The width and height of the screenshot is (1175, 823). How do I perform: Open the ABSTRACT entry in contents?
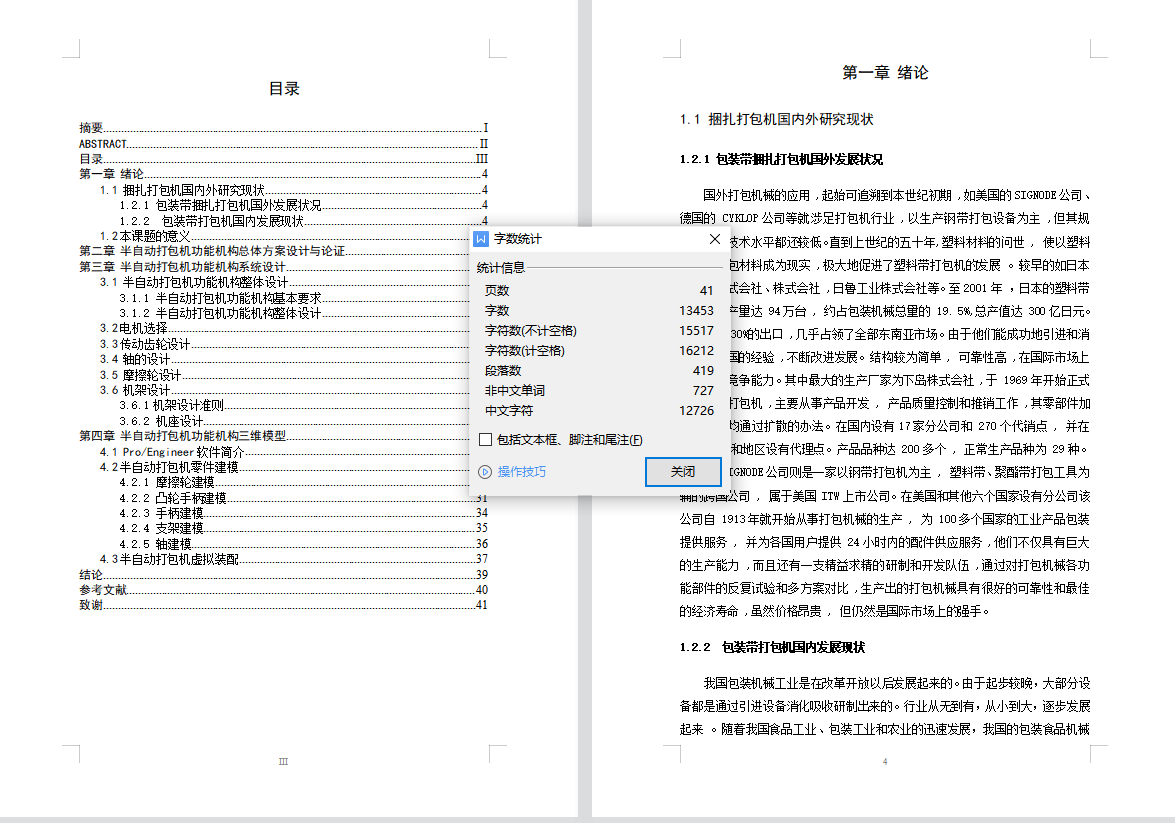(103, 143)
